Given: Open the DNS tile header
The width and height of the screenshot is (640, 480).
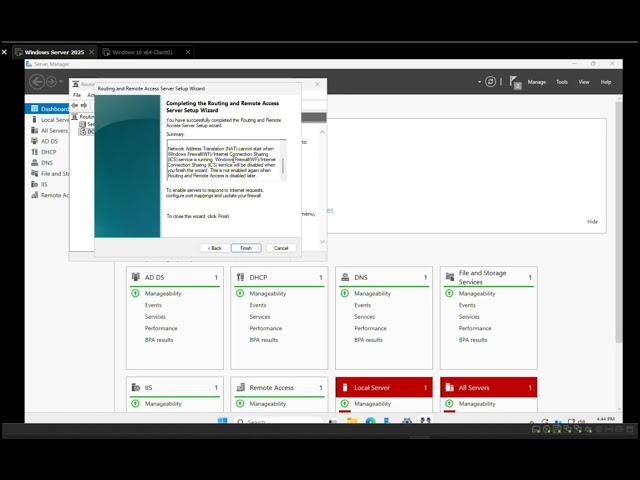Looking at the screenshot, I should [x=384, y=277].
